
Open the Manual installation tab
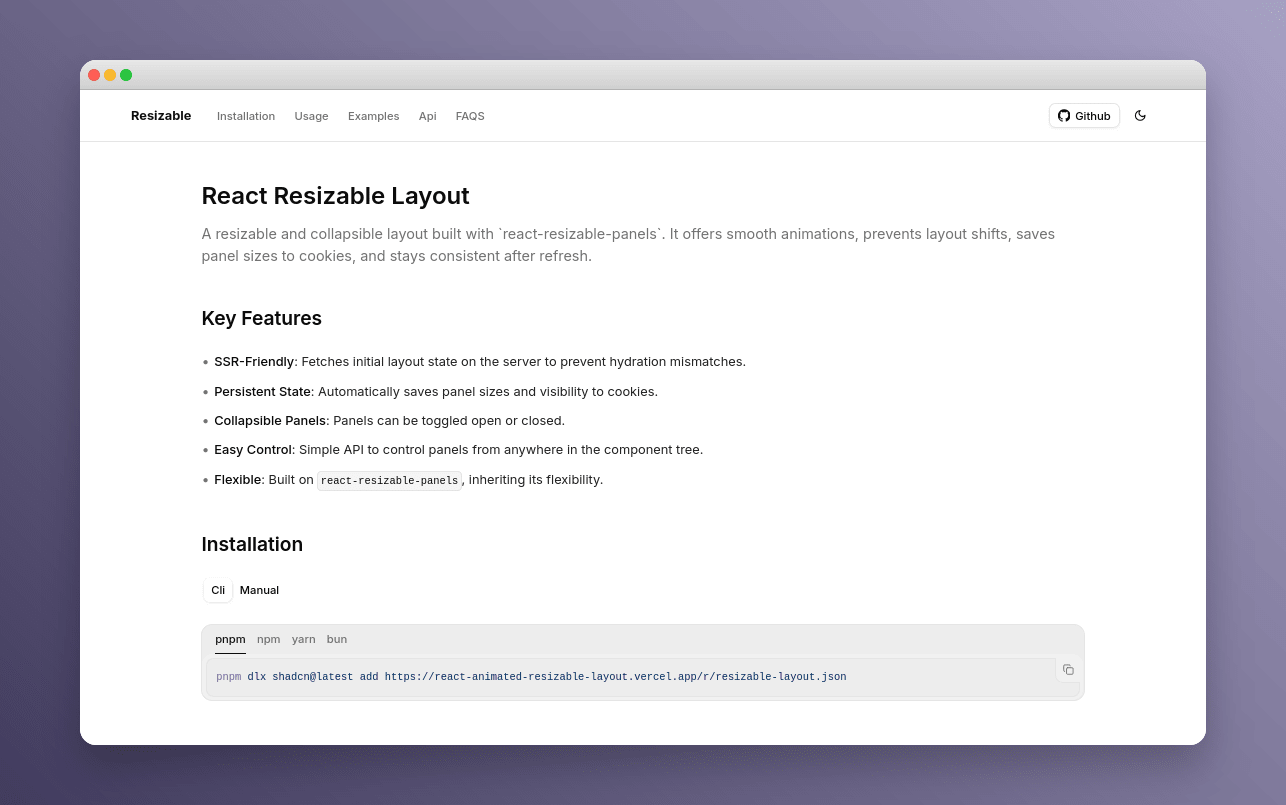pos(259,590)
